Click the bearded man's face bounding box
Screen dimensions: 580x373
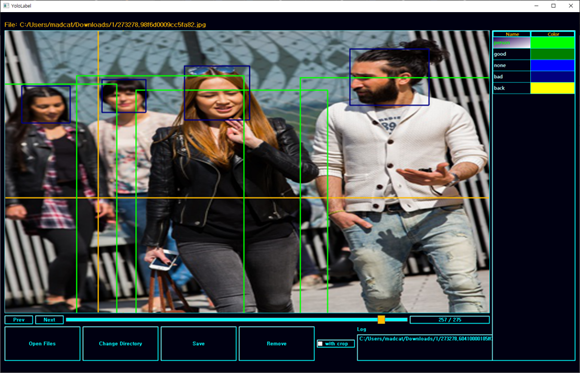pyautogui.click(x=390, y=77)
